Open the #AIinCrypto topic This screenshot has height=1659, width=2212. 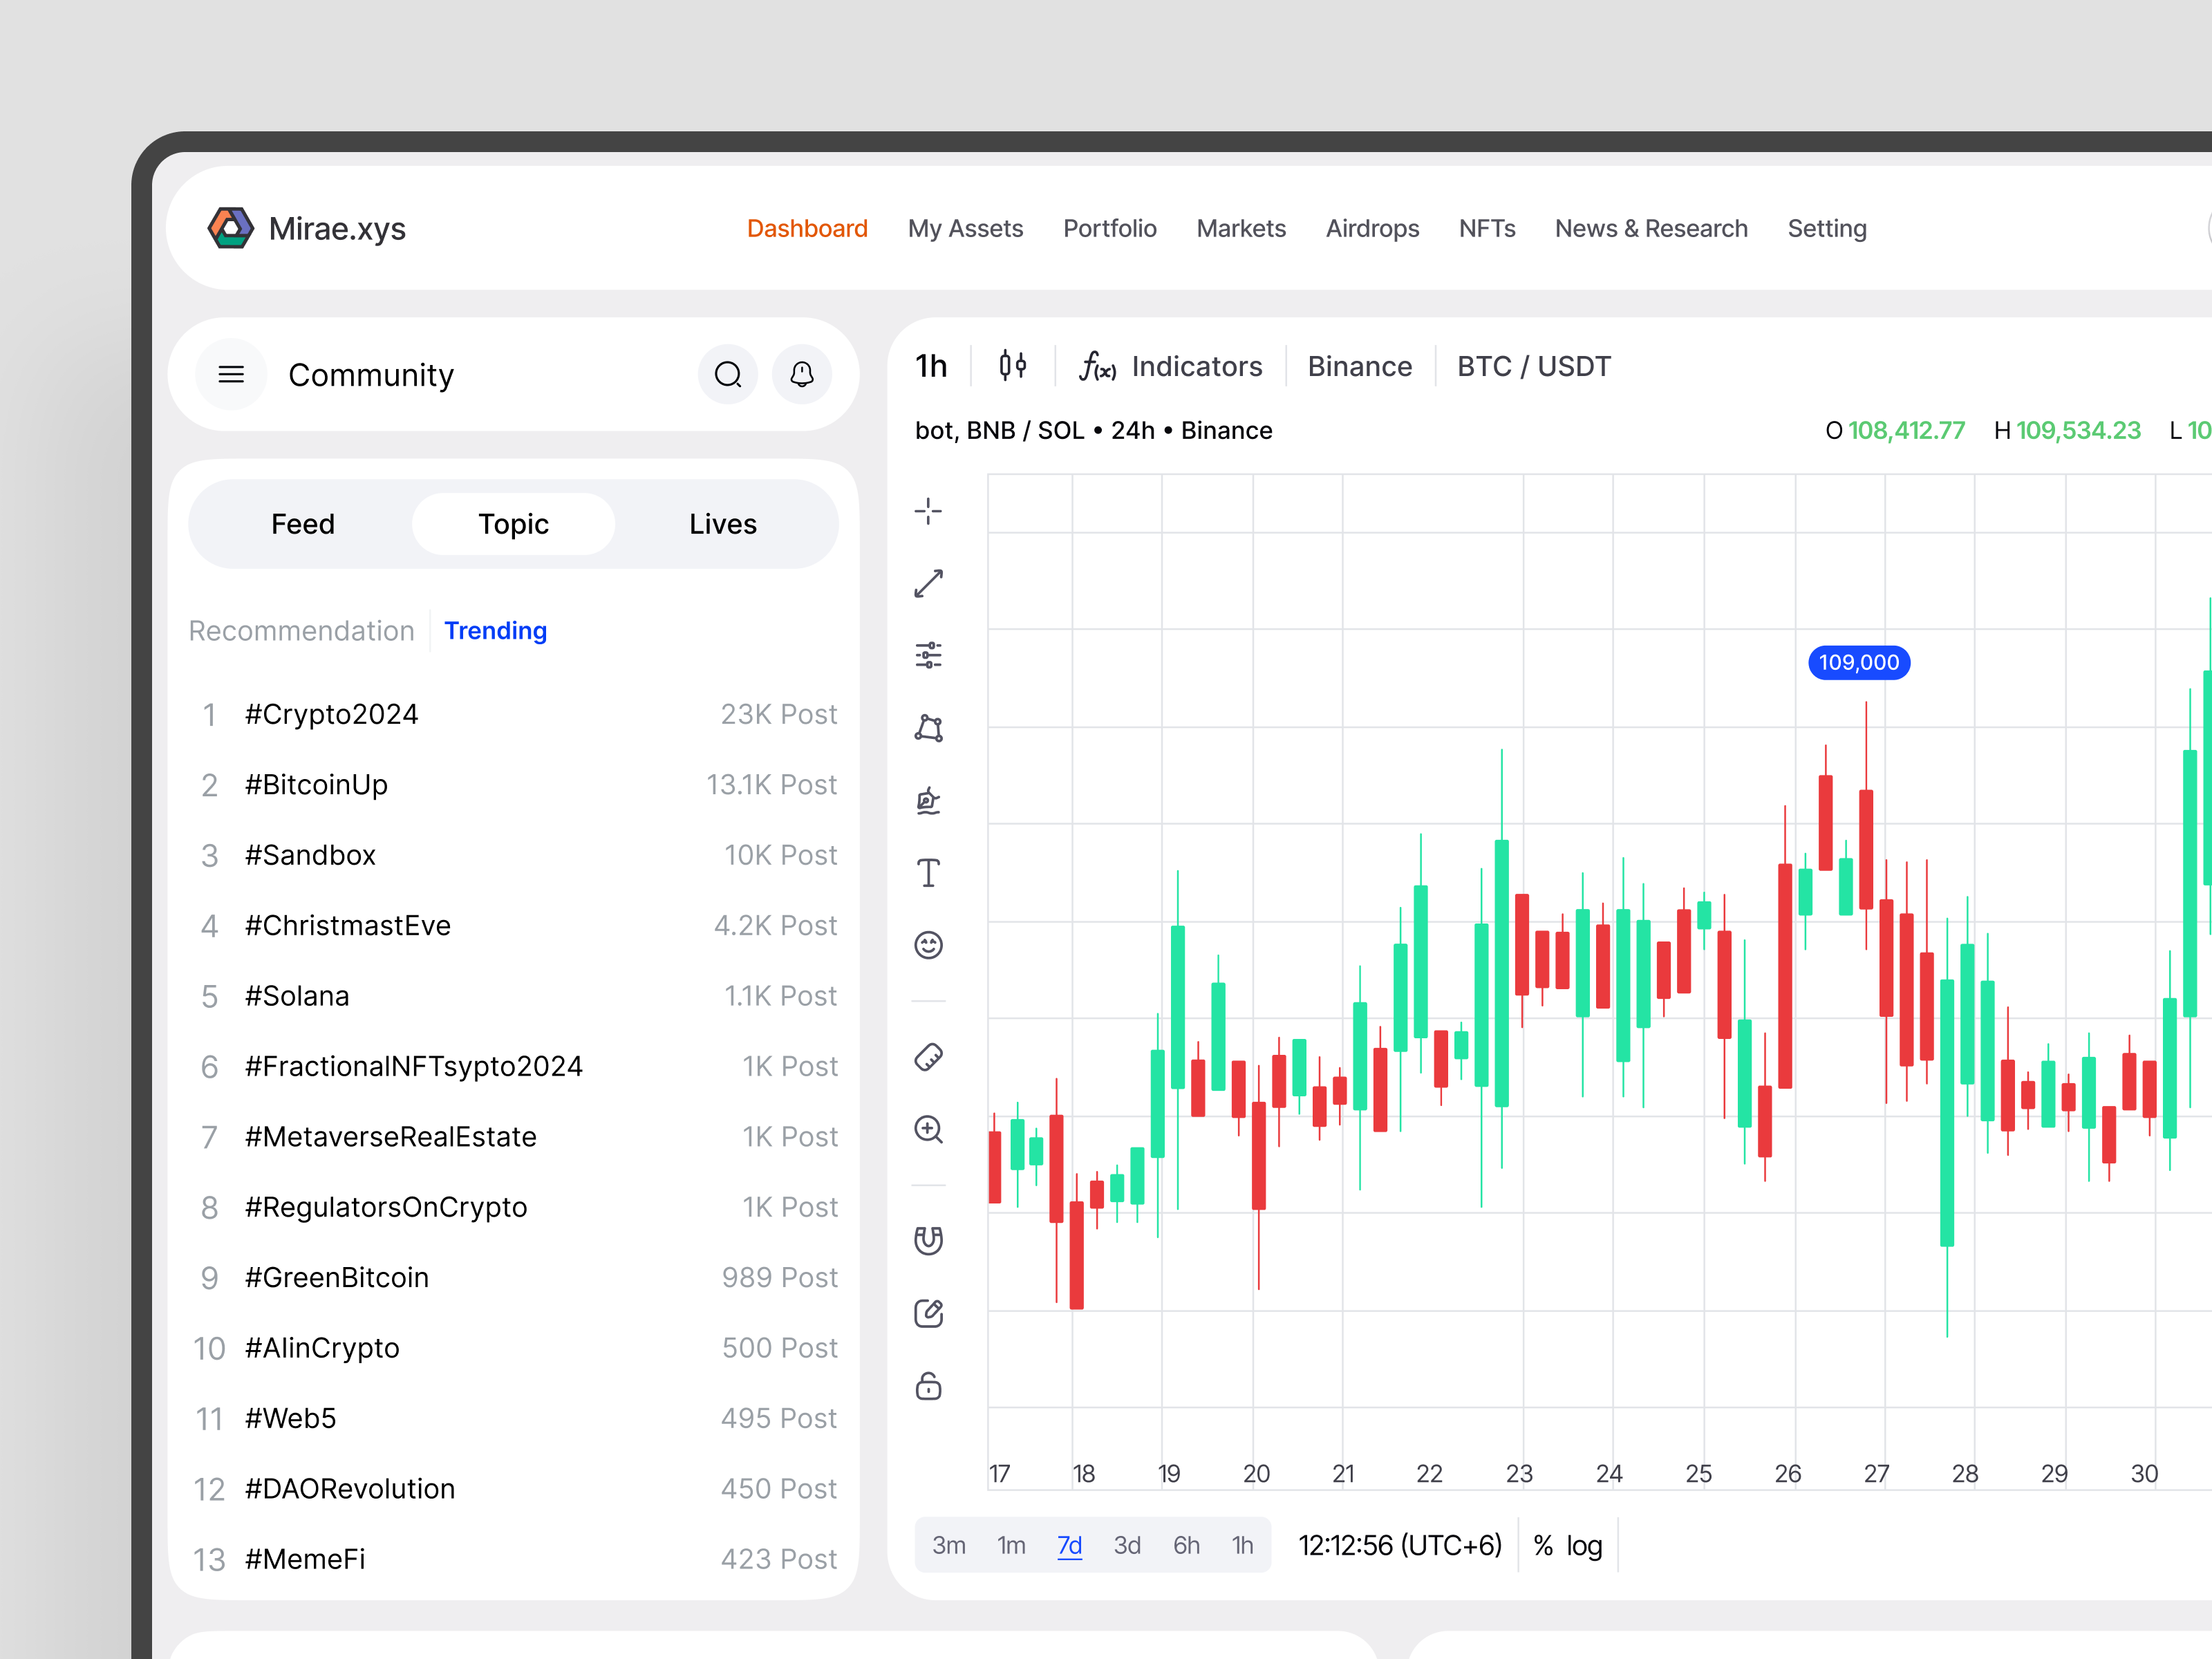(513, 1348)
